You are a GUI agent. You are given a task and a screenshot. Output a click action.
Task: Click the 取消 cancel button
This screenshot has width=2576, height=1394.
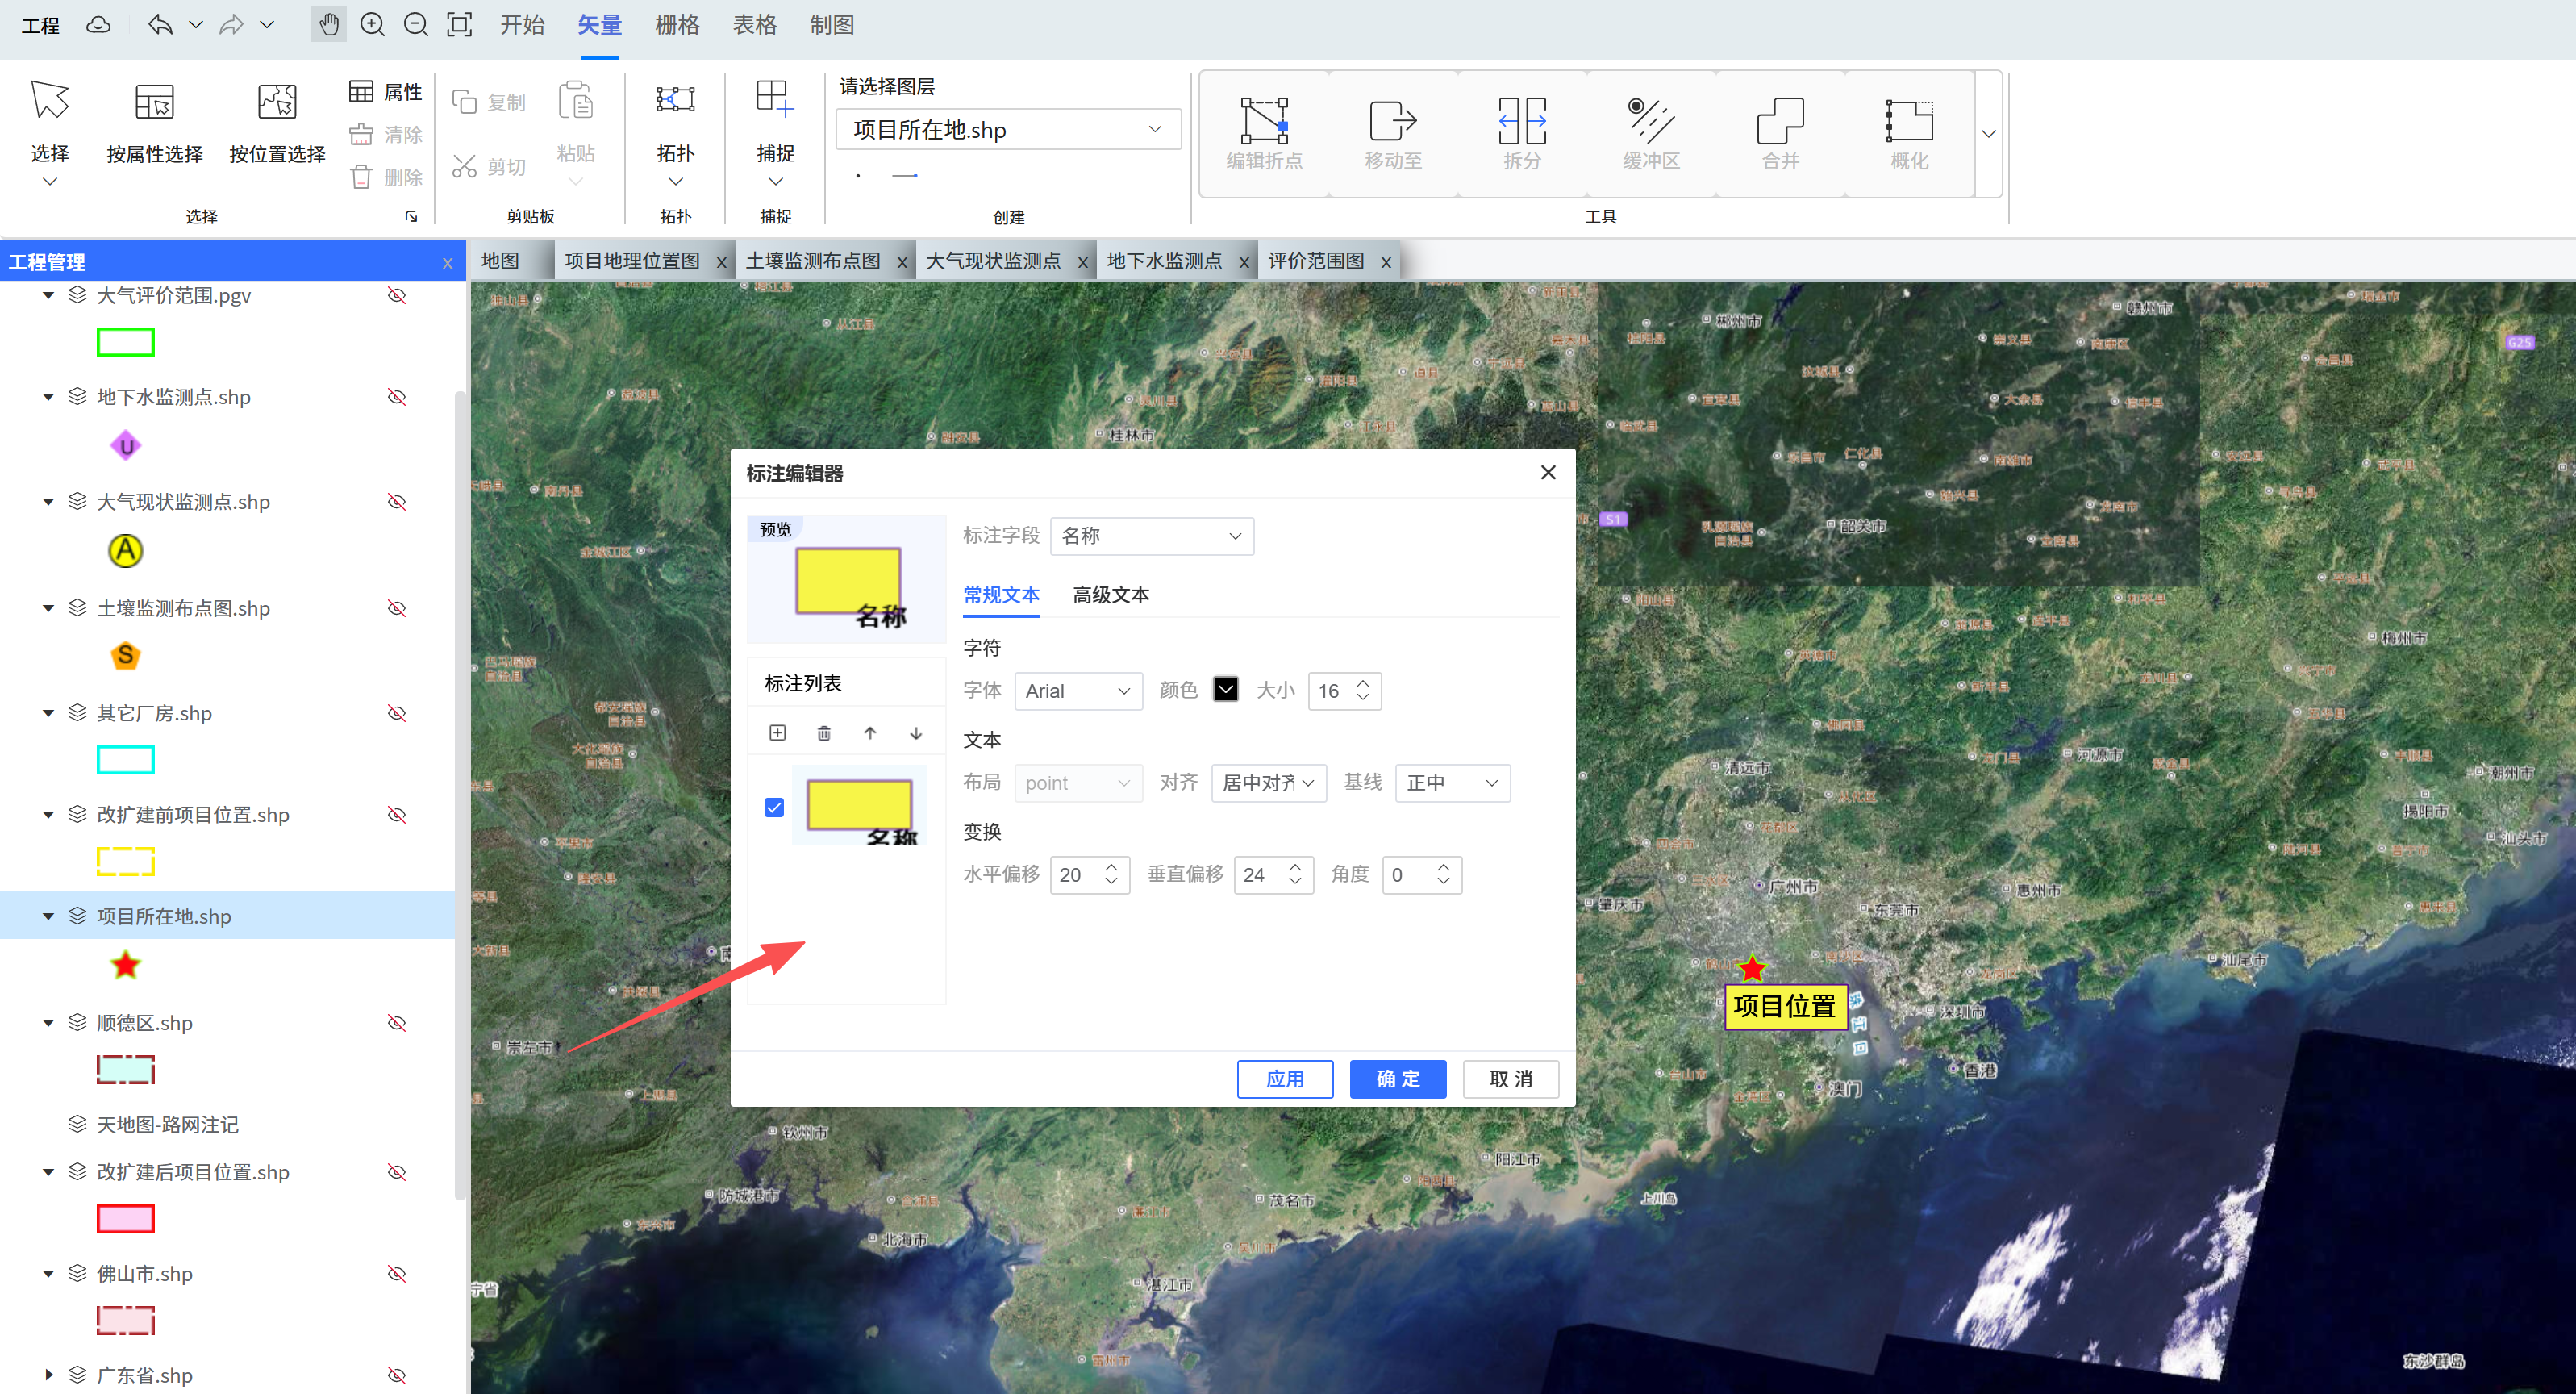click(x=1511, y=1079)
